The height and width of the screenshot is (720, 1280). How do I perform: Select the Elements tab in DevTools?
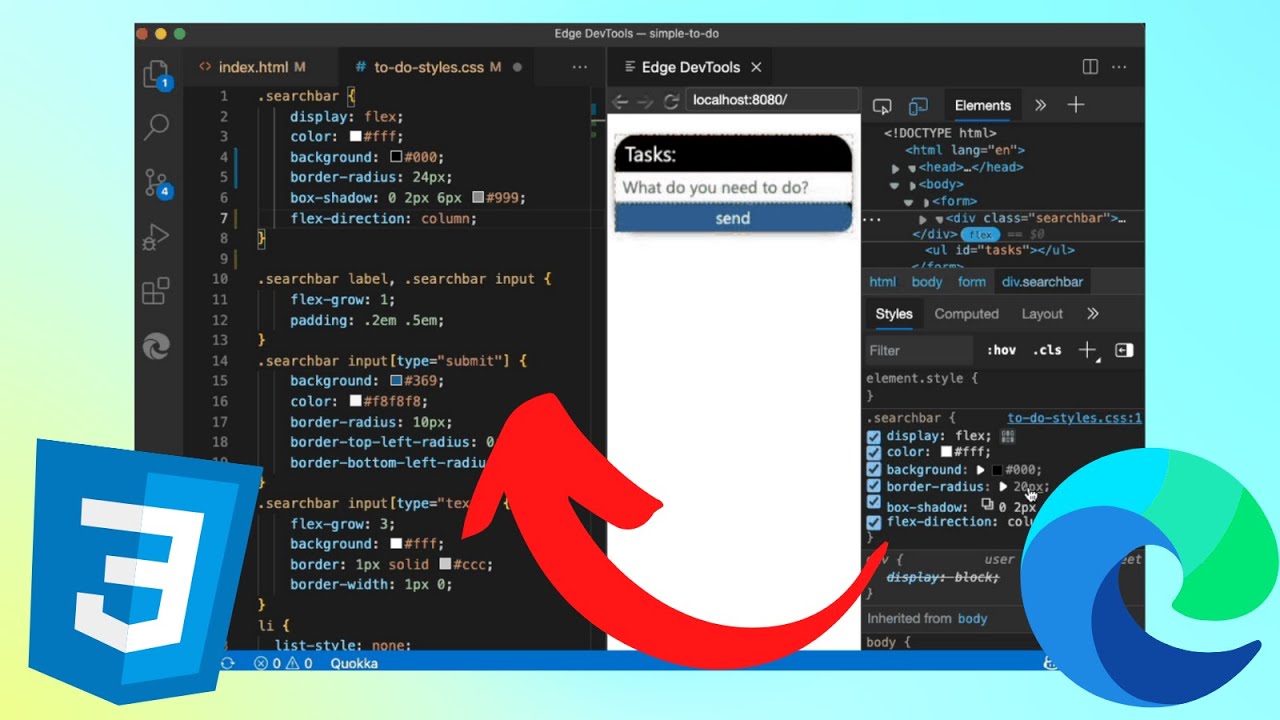click(x=982, y=105)
